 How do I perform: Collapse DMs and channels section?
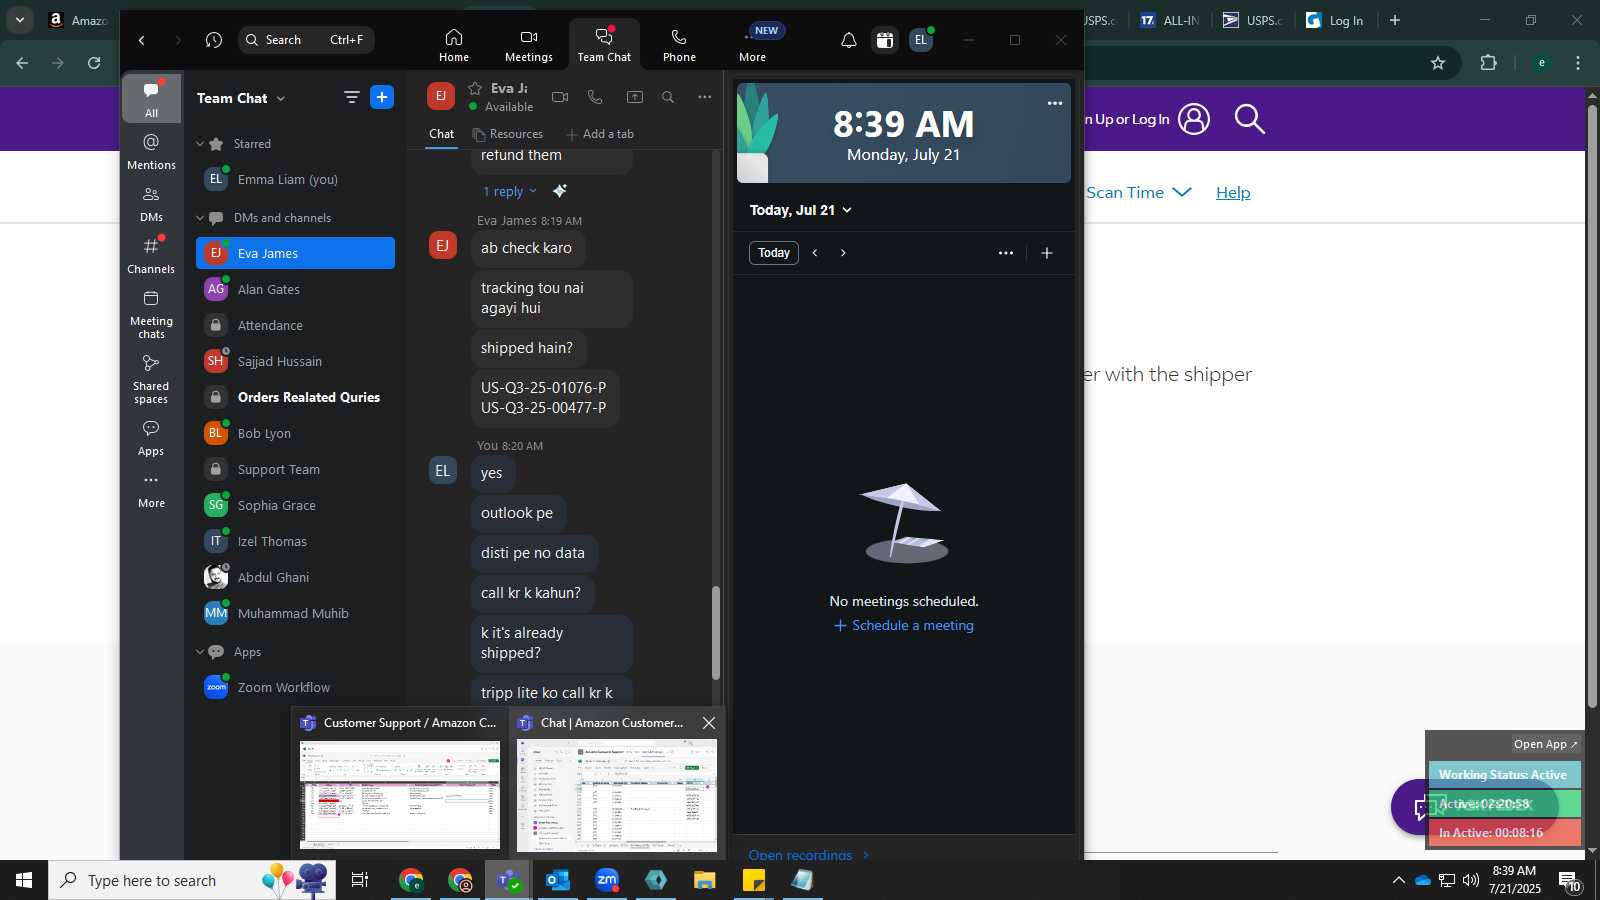(x=200, y=218)
